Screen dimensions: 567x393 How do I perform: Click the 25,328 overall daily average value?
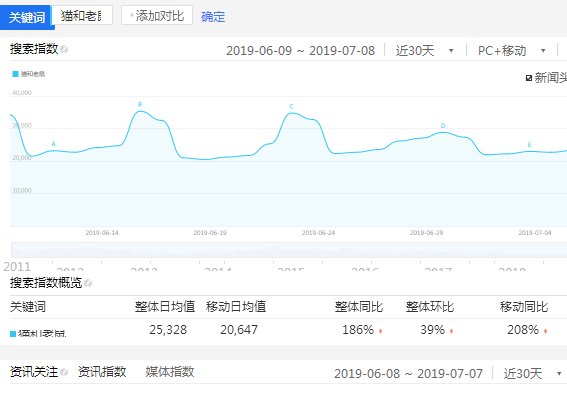point(168,330)
